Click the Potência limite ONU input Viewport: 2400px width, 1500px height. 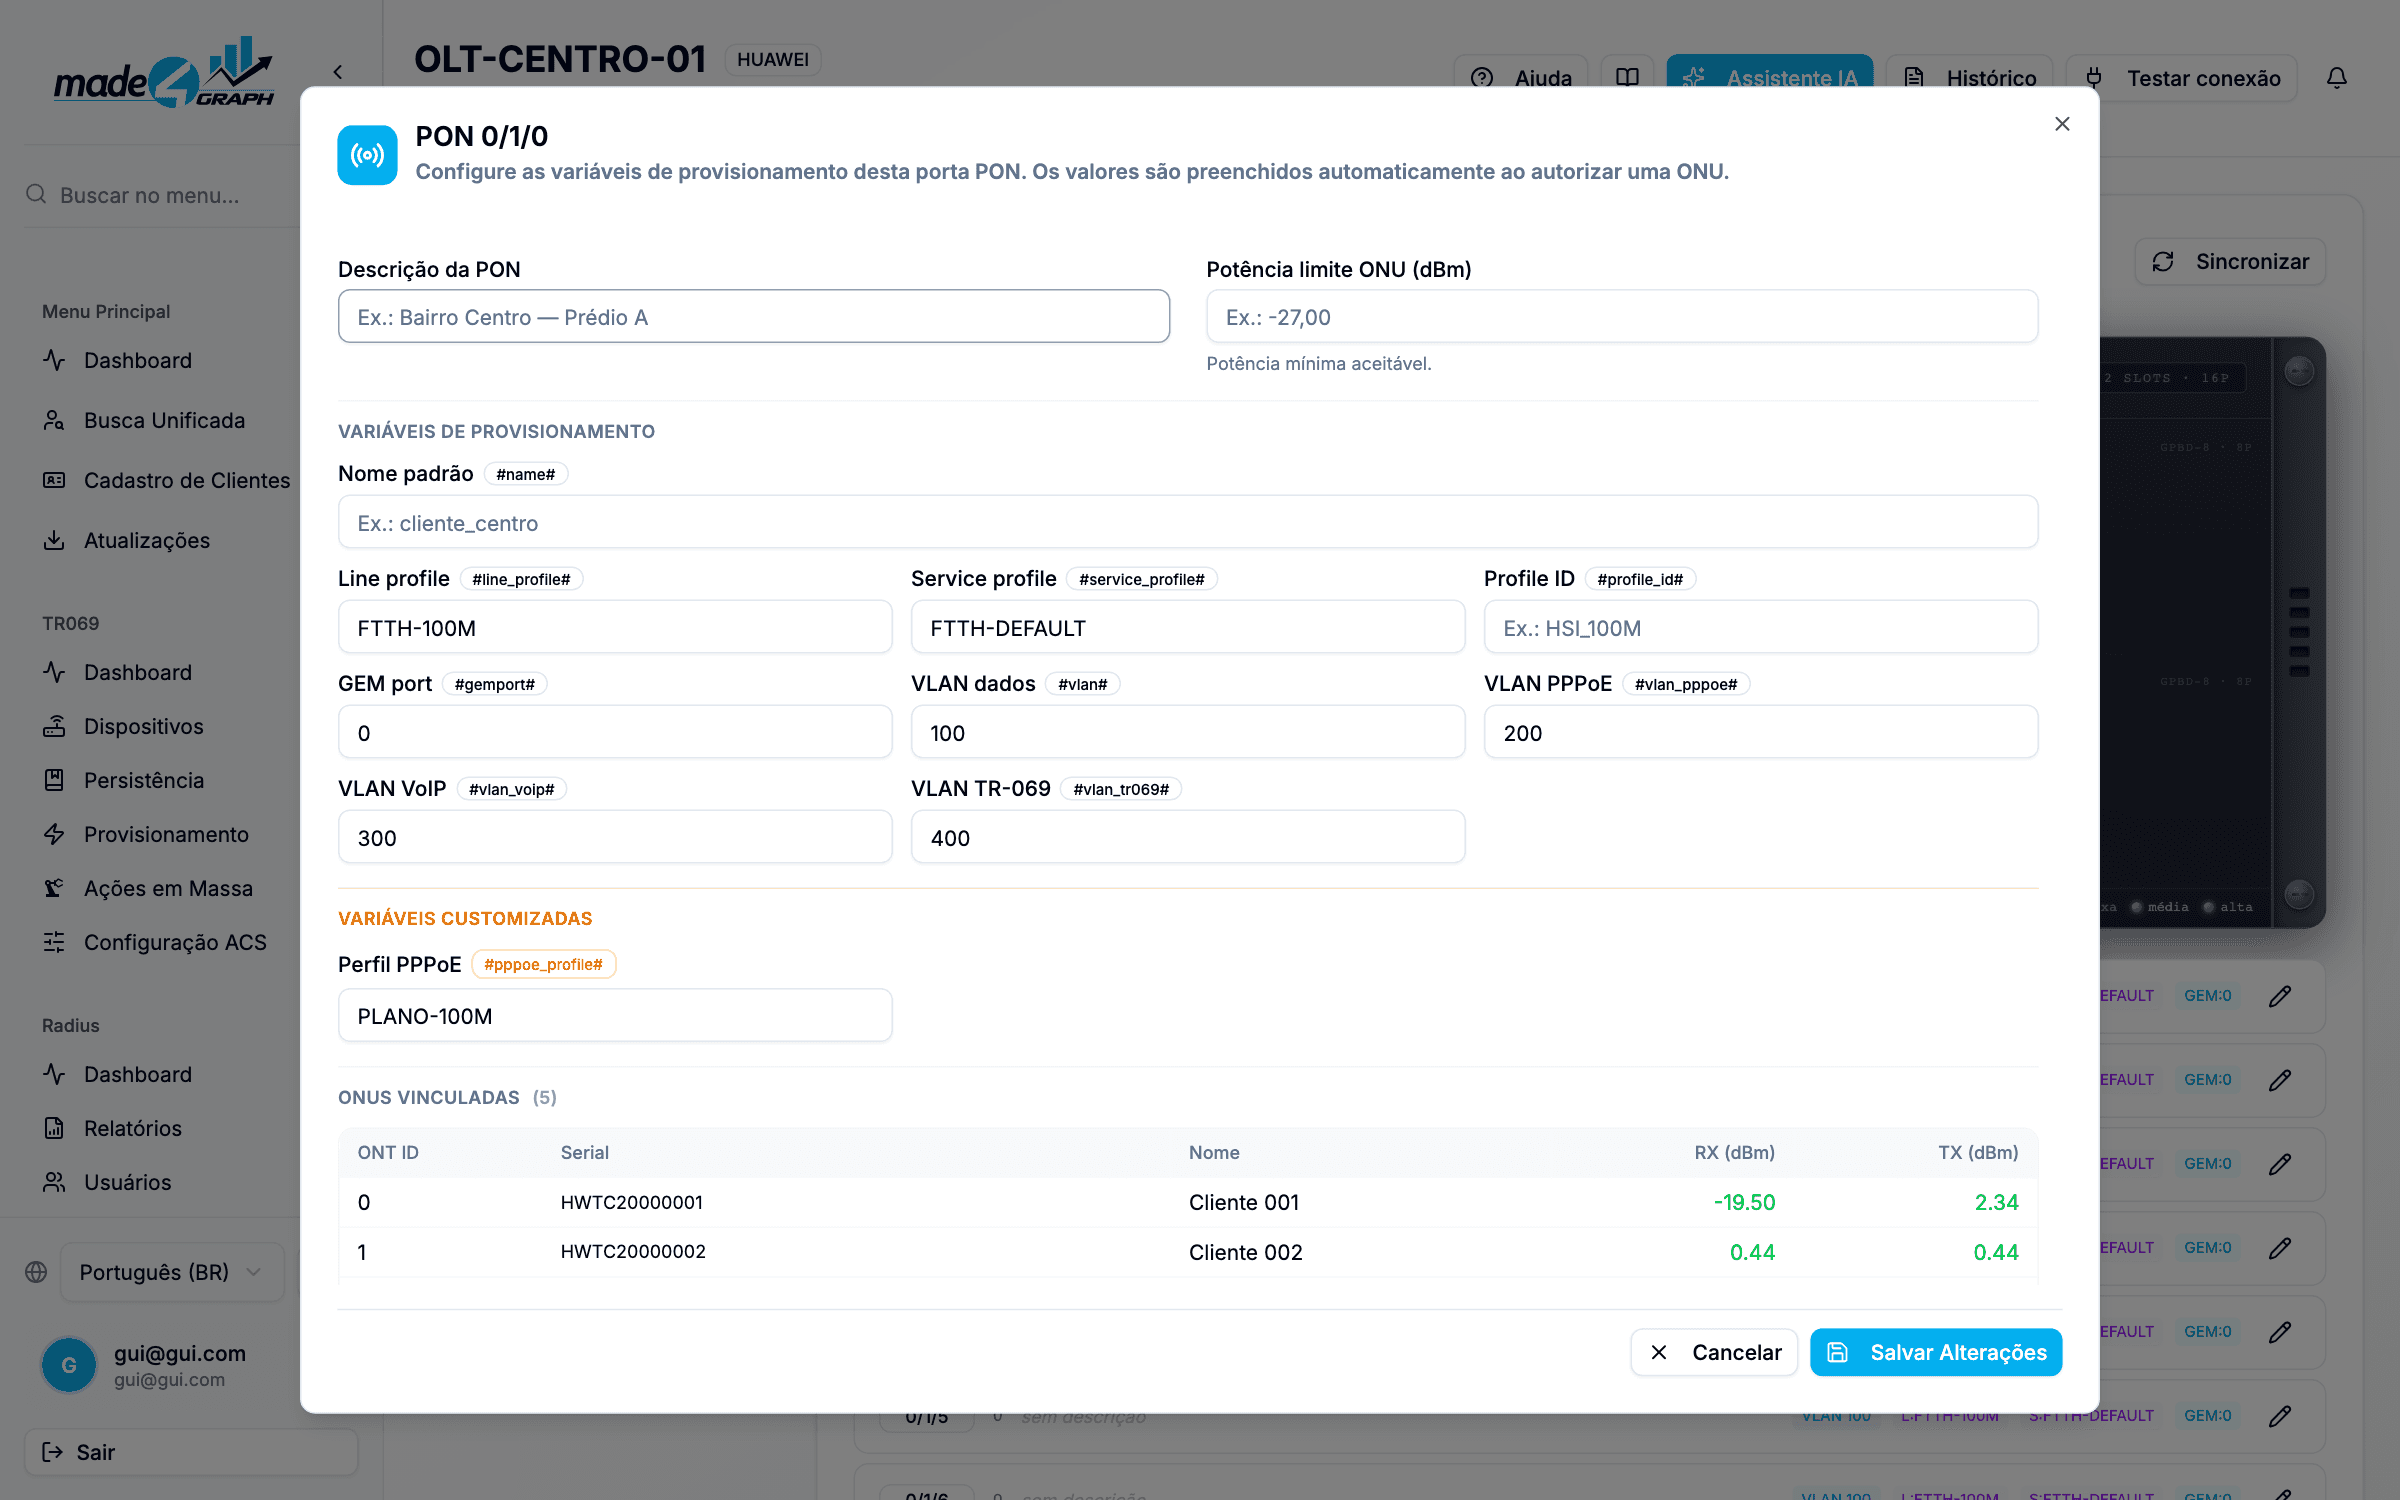point(1622,317)
